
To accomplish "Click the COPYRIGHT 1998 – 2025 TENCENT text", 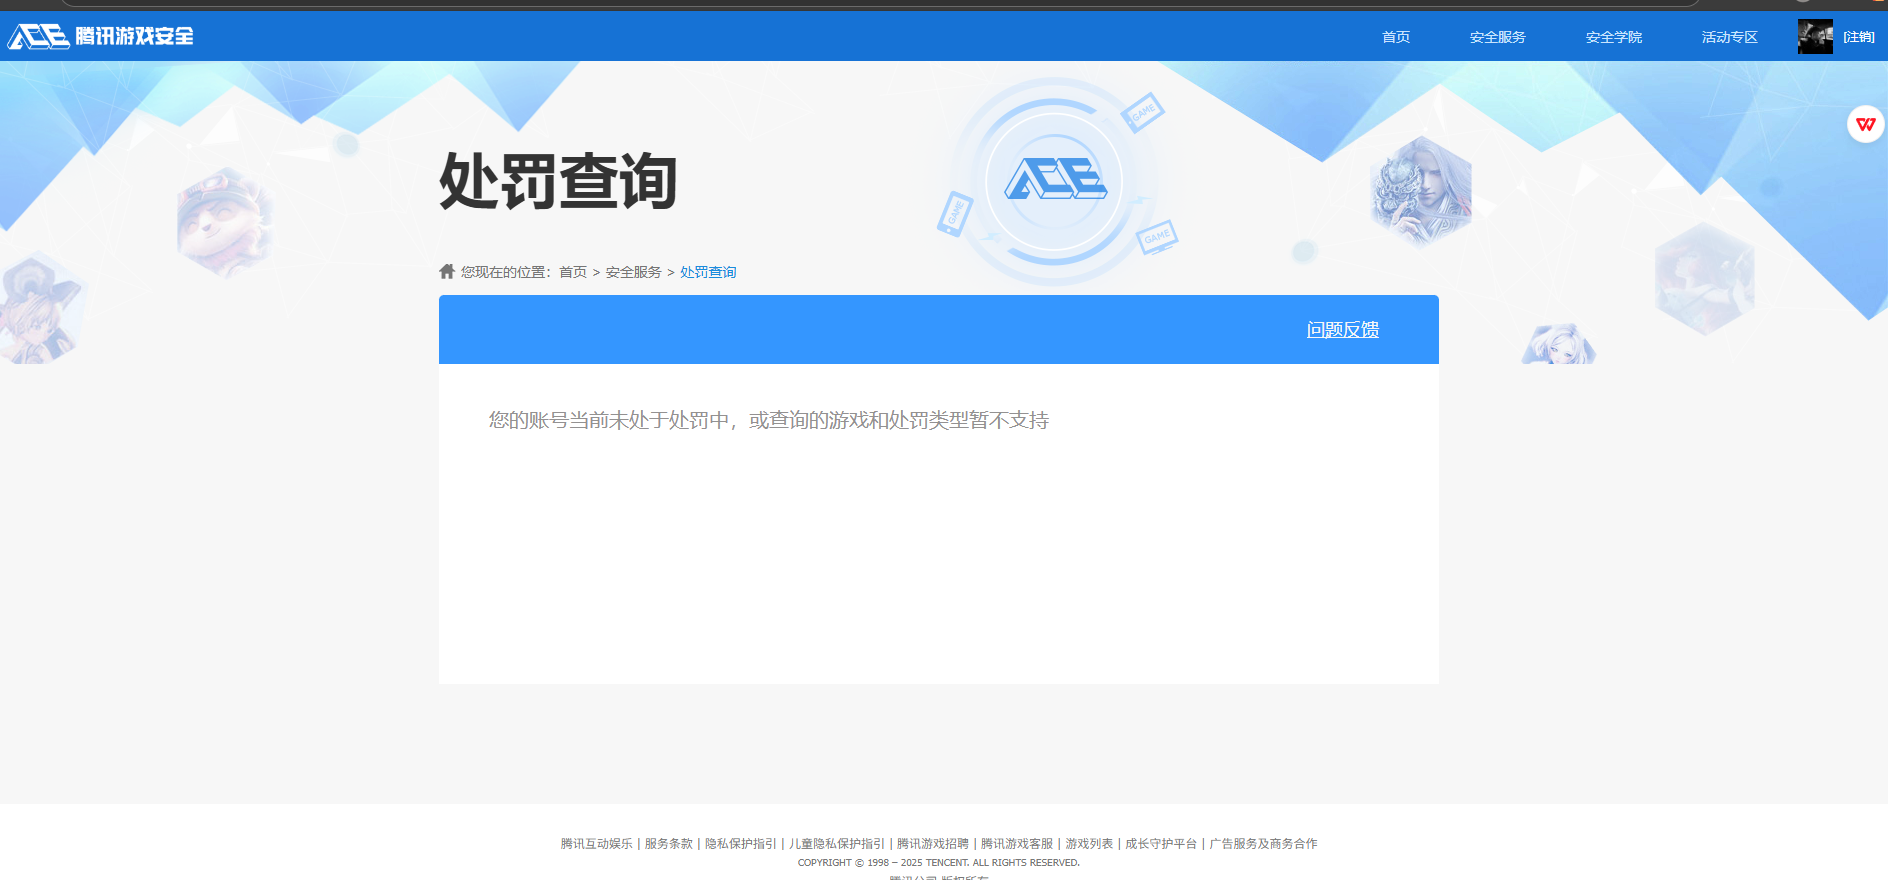I will (x=939, y=862).
